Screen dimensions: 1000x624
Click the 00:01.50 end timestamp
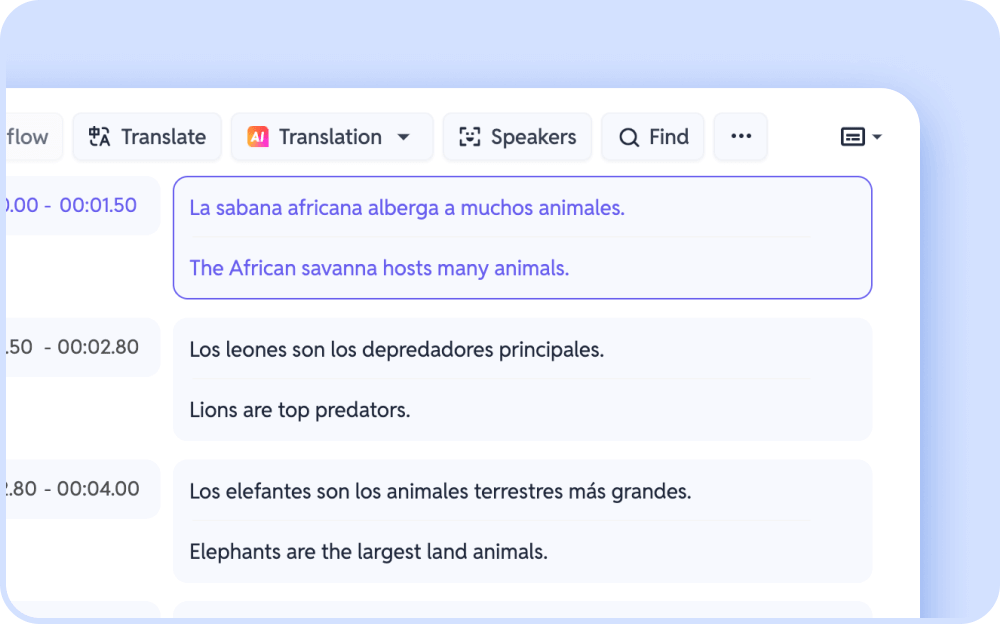point(98,205)
